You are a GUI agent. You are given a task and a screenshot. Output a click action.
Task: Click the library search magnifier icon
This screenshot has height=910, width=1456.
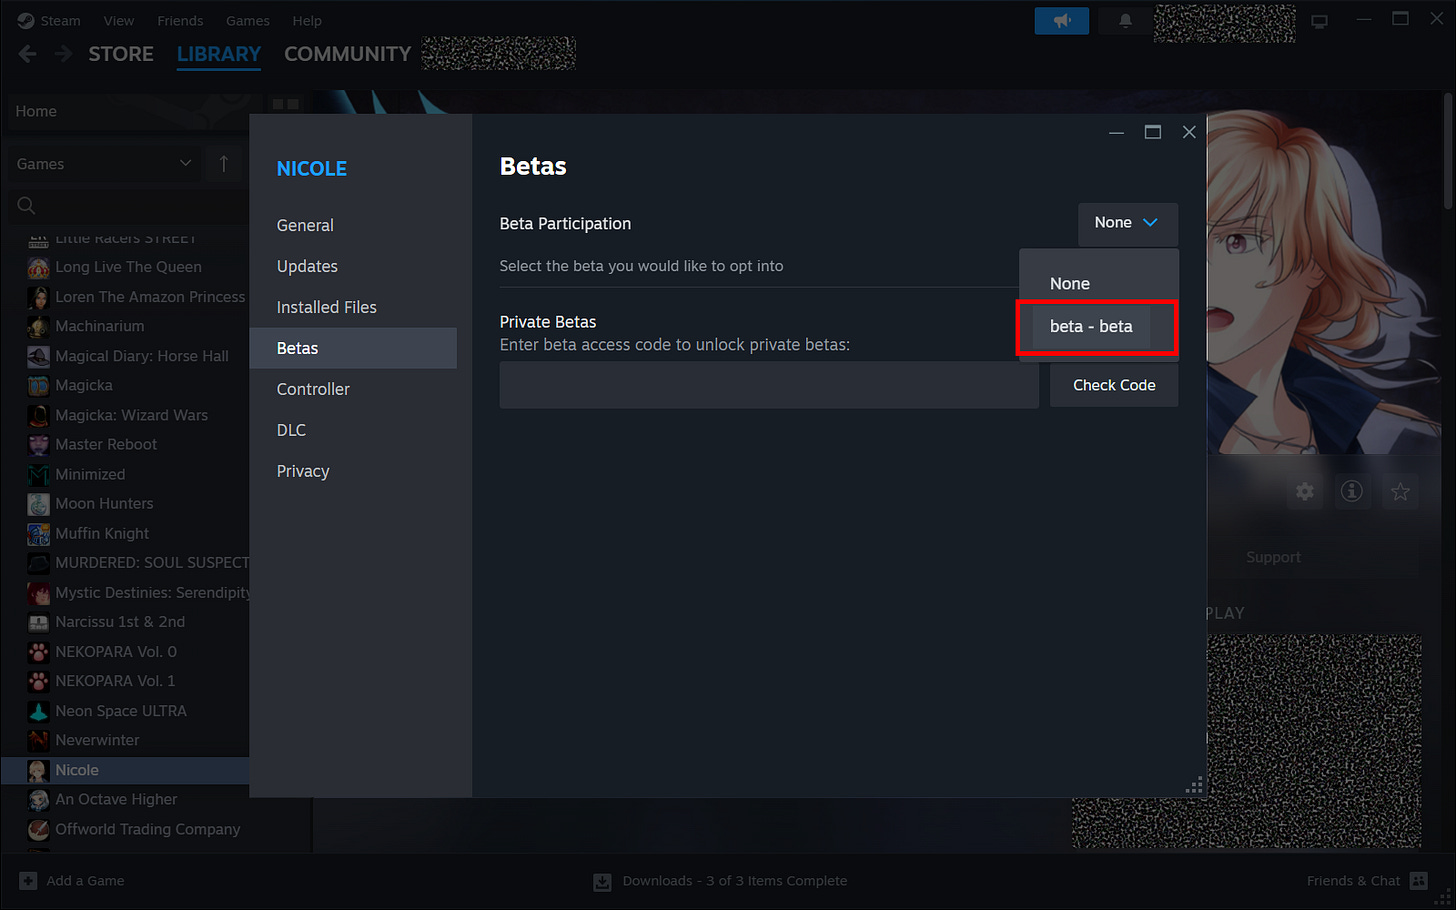coord(27,206)
